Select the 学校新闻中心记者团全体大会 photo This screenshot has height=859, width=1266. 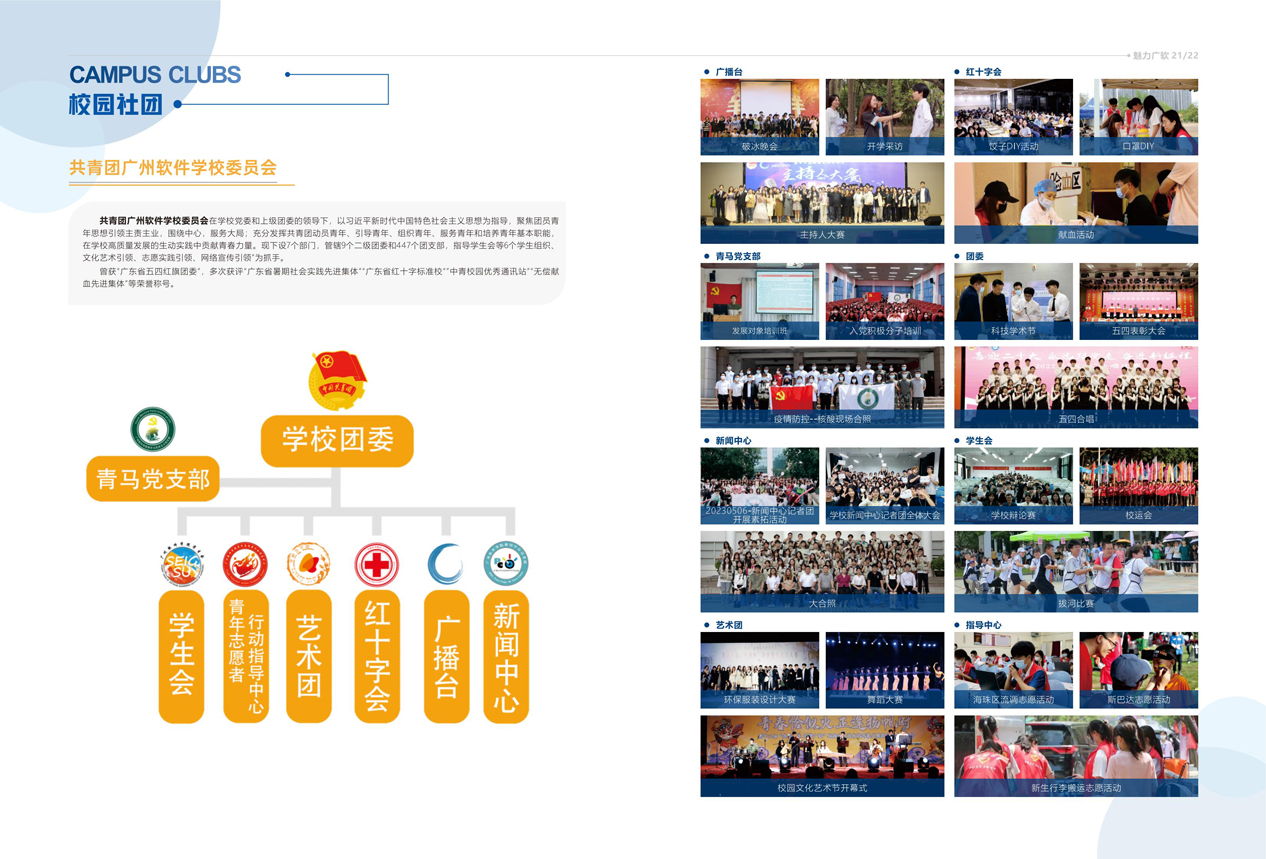(885, 486)
